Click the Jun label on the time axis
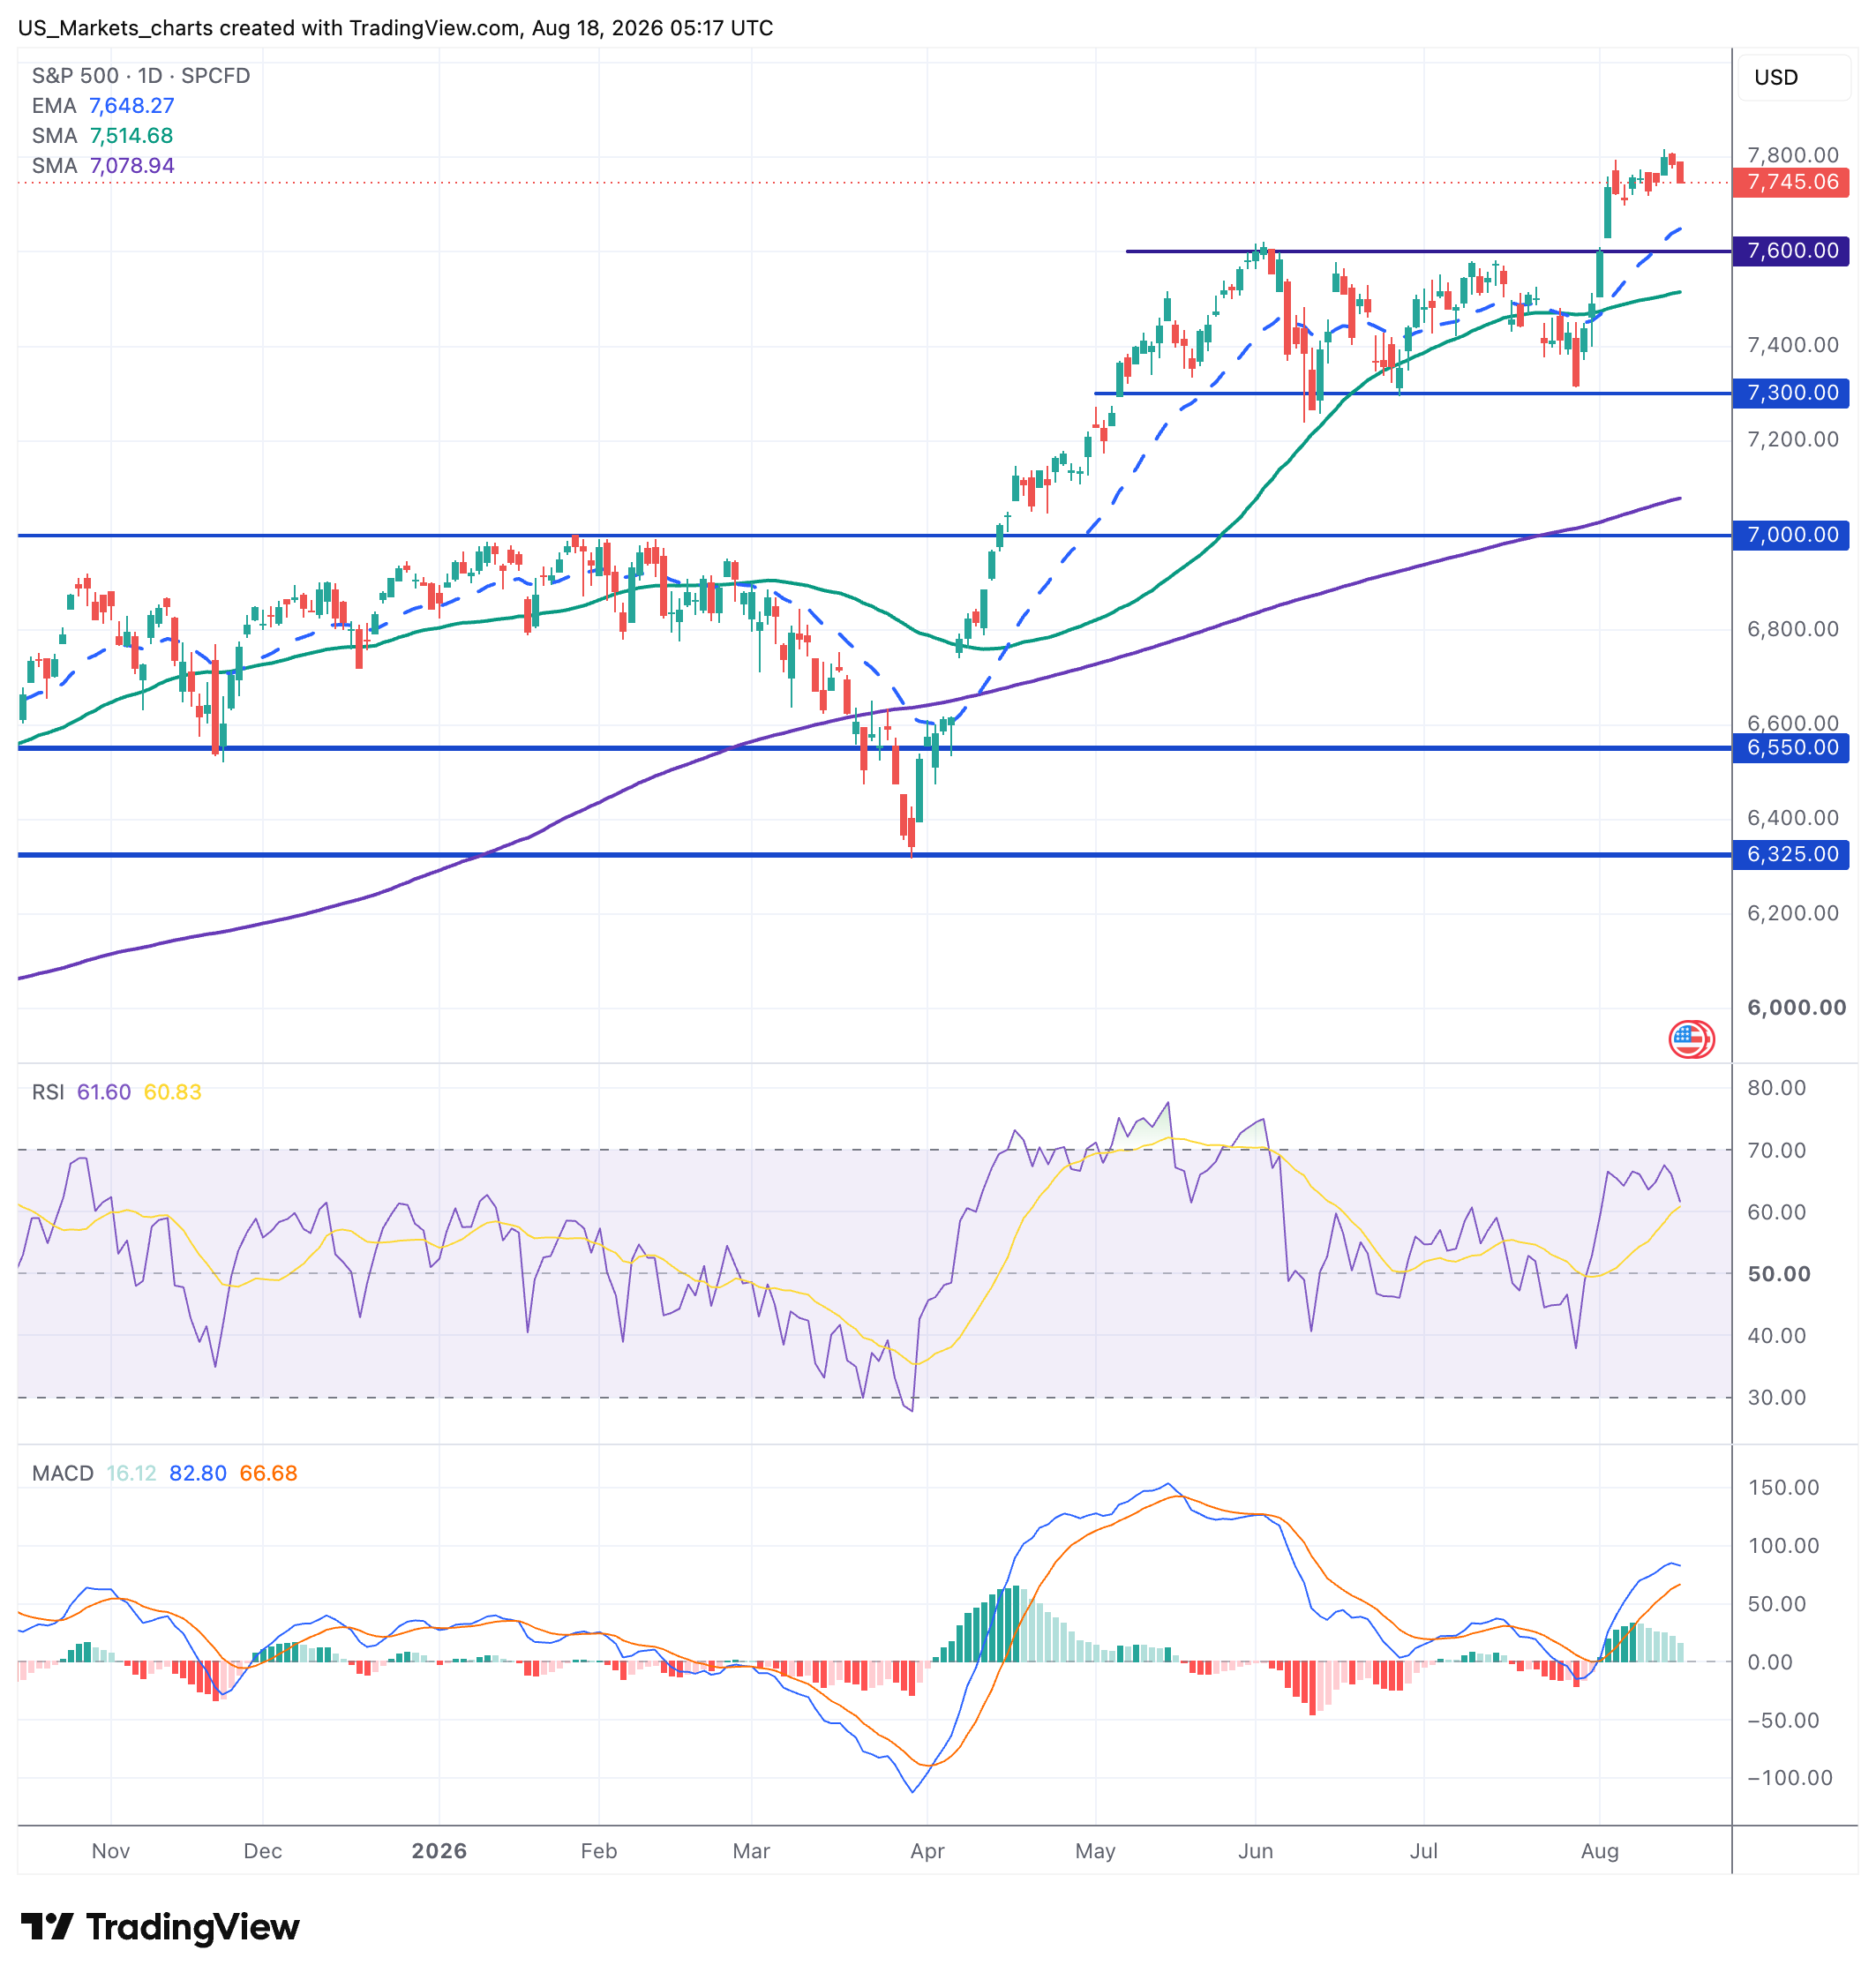1876x1980 pixels. (x=1256, y=1851)
